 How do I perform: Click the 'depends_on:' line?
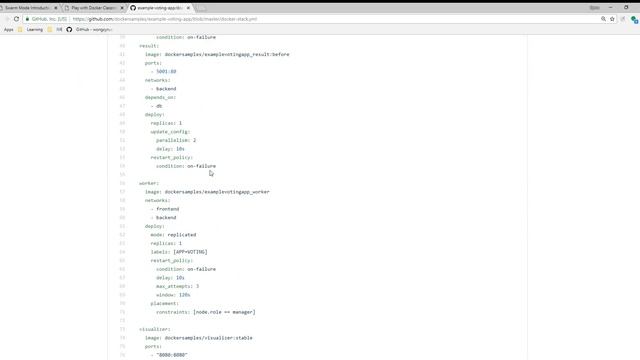click(x=160, y=97)
